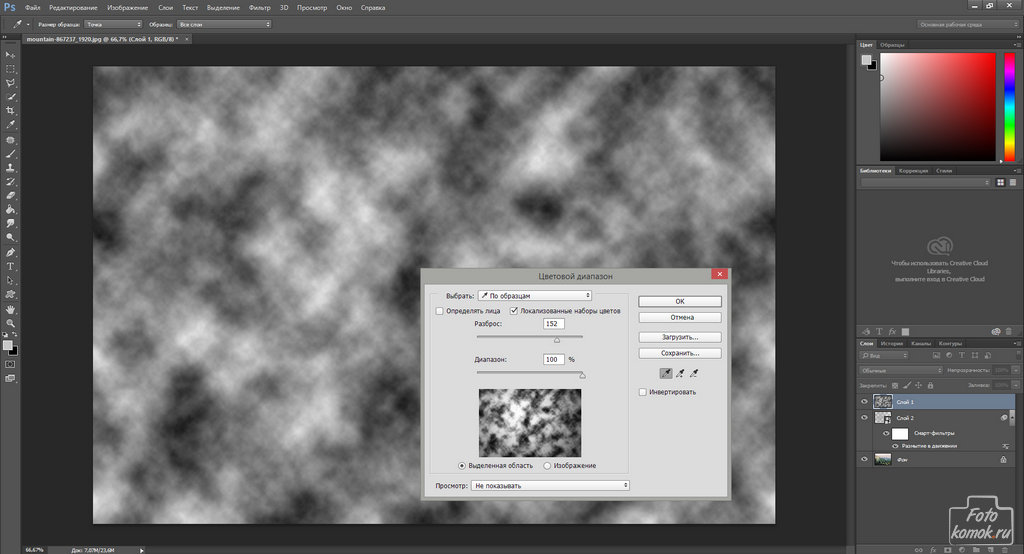Click the Диапазон value field 100
The width and height of the screenshot is (1024, 554).
click(553, 359)
